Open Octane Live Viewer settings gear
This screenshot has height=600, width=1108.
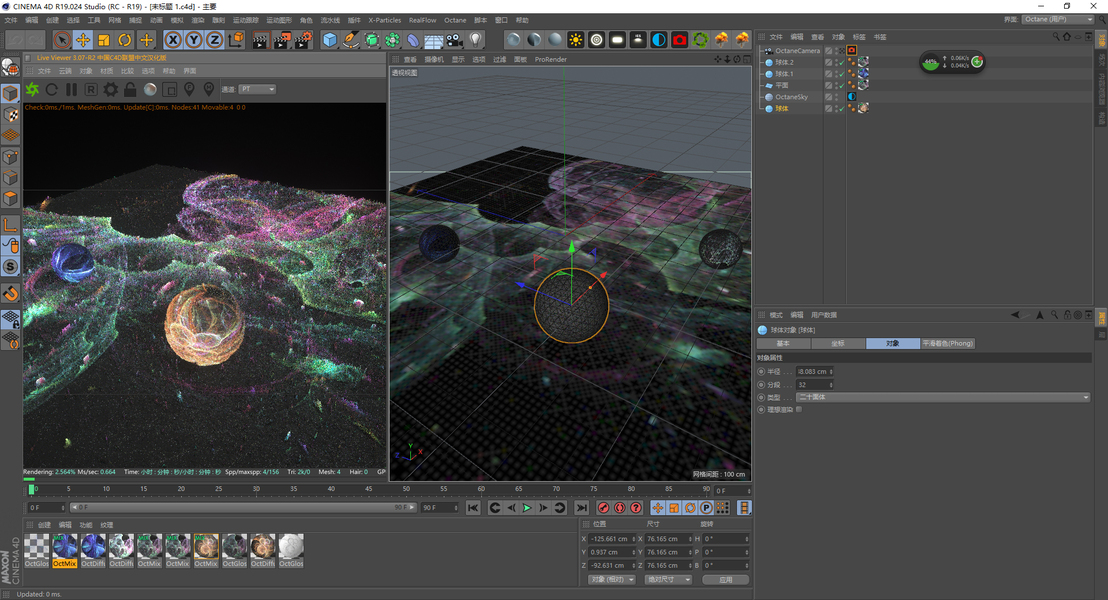tap(111, 89)
